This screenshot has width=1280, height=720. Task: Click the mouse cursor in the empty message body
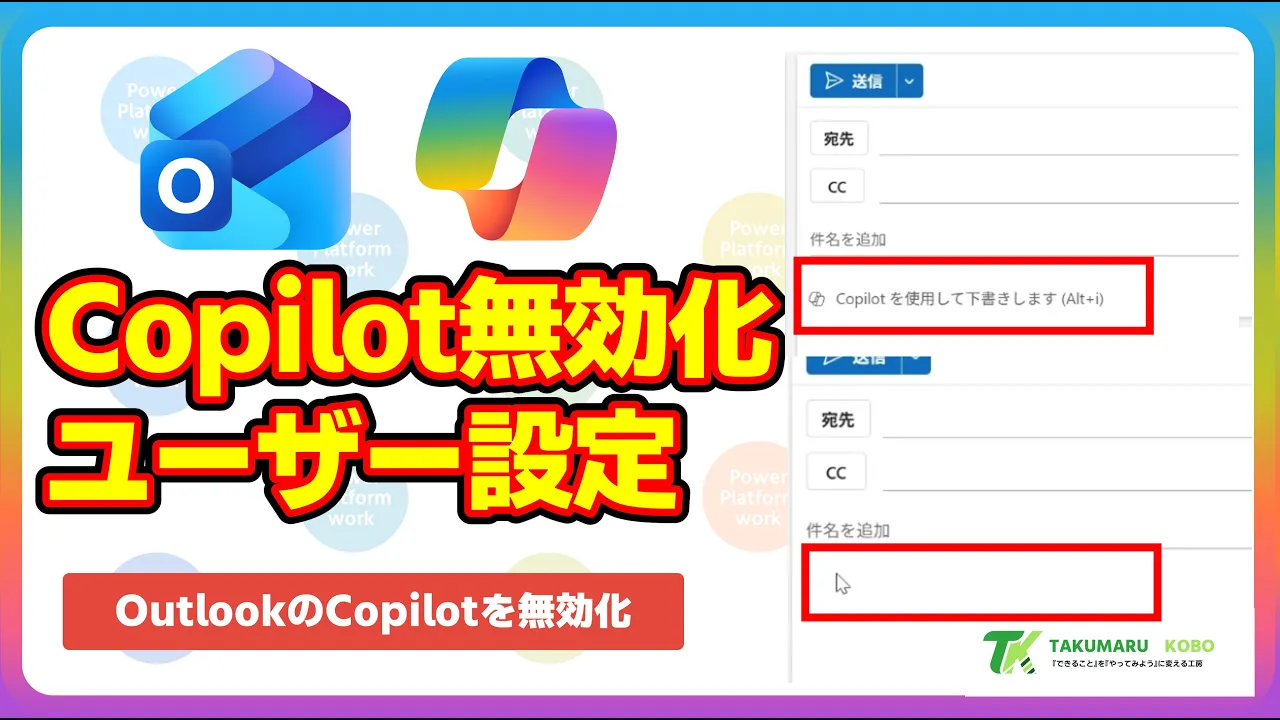842,583
